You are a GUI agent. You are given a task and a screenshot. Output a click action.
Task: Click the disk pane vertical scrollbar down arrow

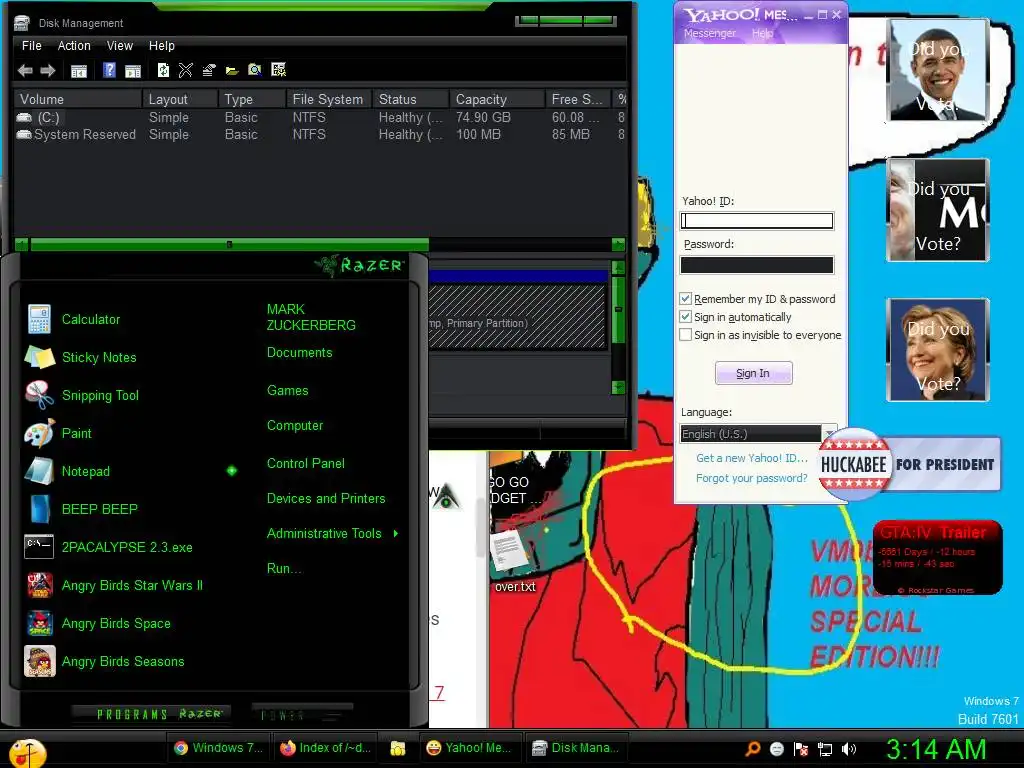pyautogui.click(x=618, y=387)
